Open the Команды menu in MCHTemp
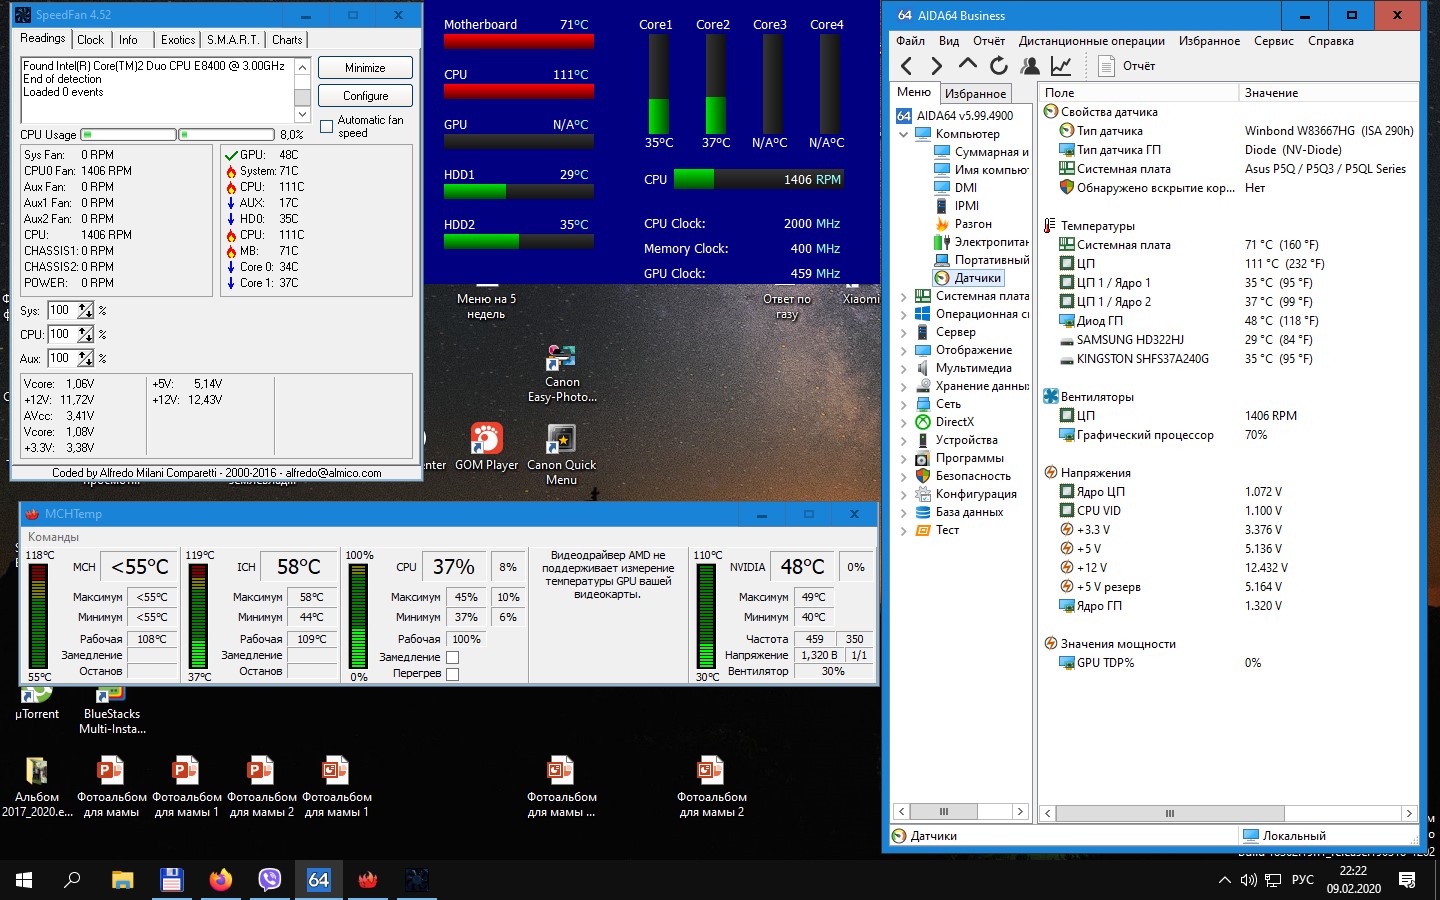Image resolution: width=1440 pixels, height=900 pixels. [x=53, y=537]
